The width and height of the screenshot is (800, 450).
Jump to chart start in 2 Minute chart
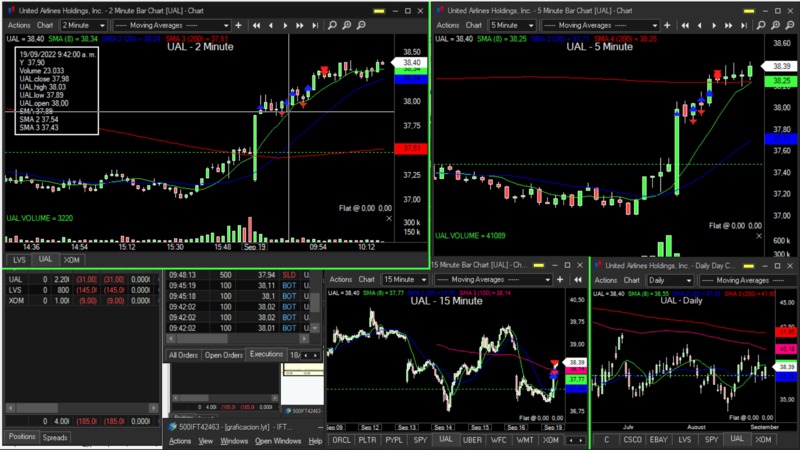(257, 25)
